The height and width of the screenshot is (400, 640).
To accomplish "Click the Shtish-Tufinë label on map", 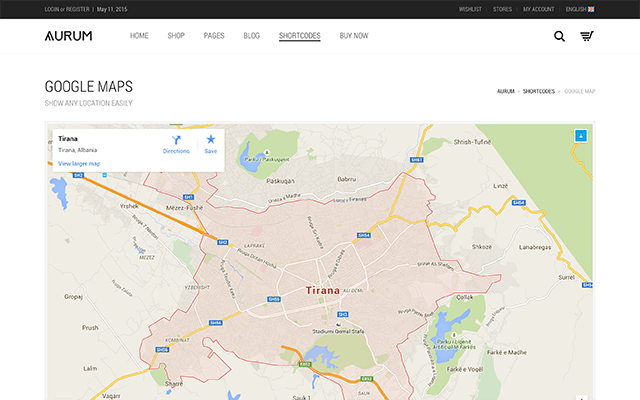I will click(472, 142).
